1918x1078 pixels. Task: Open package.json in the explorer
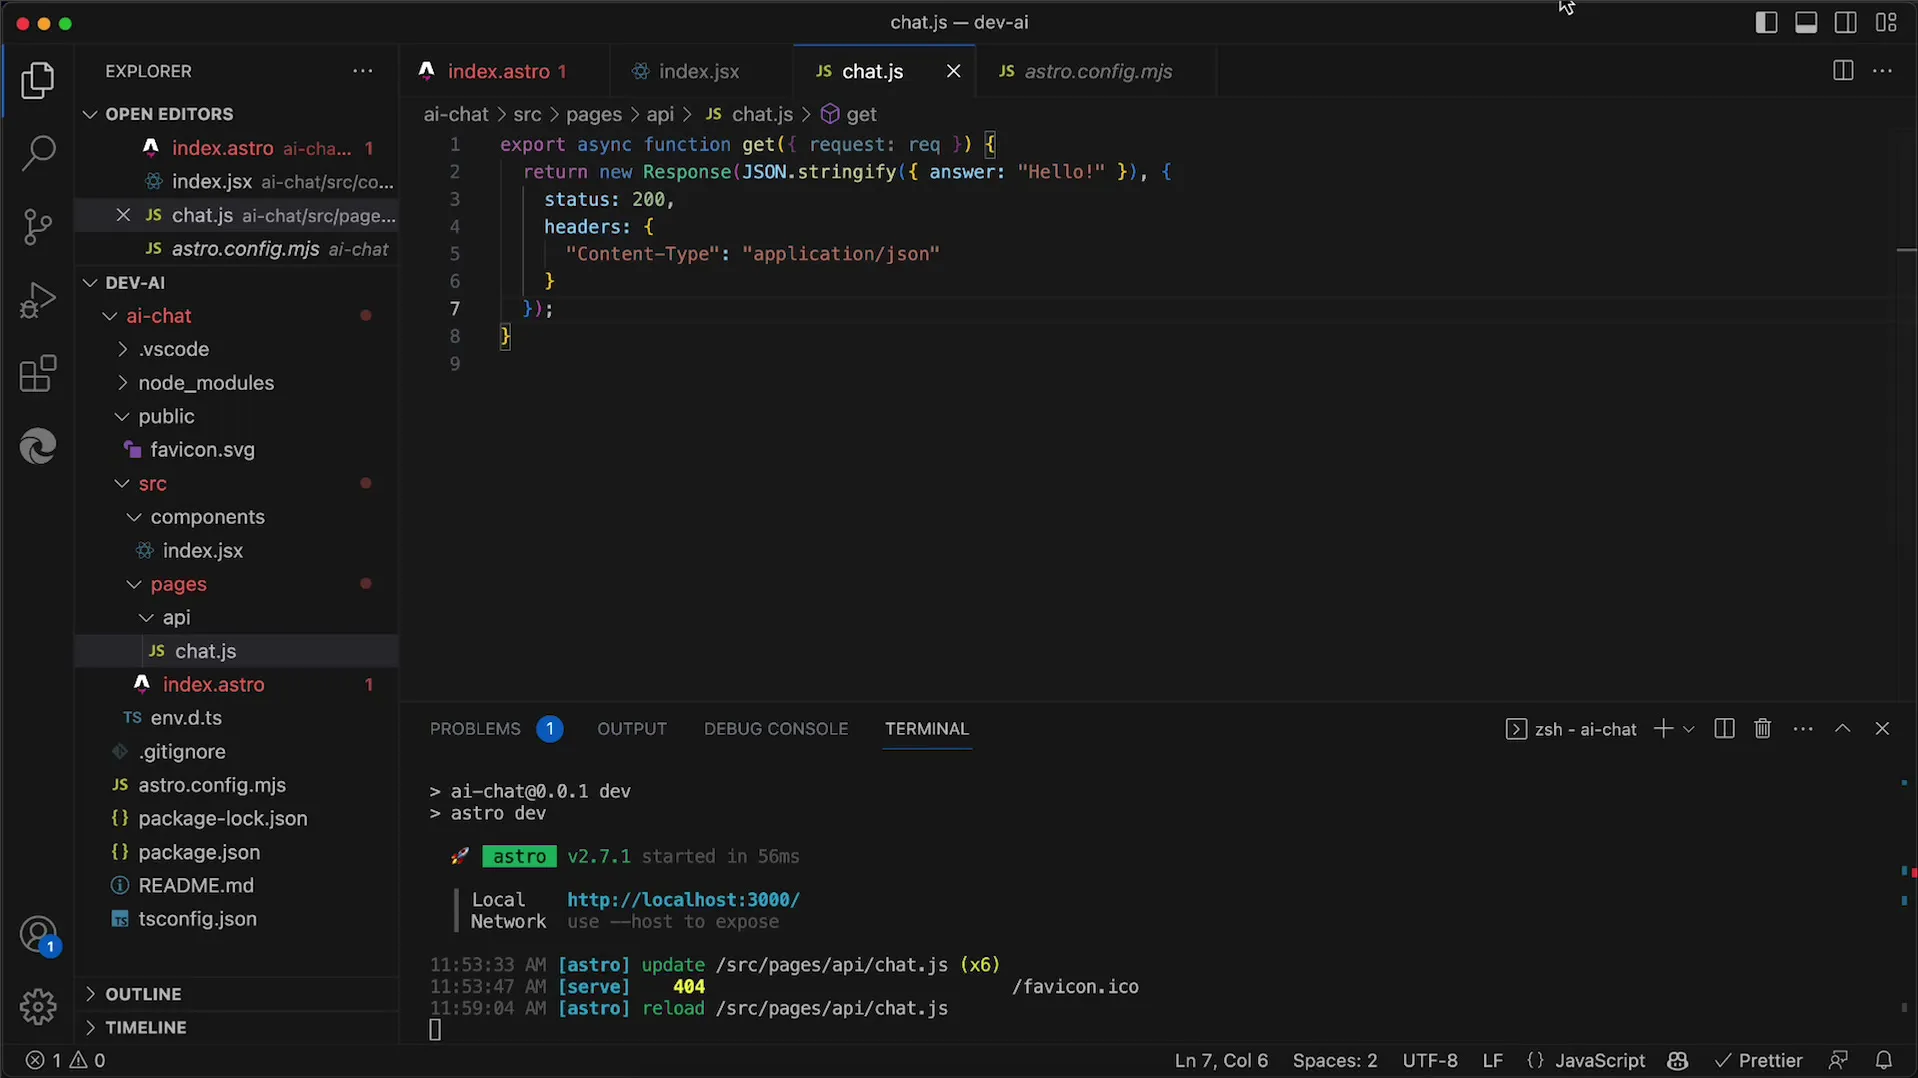click(x=199, y=852)
